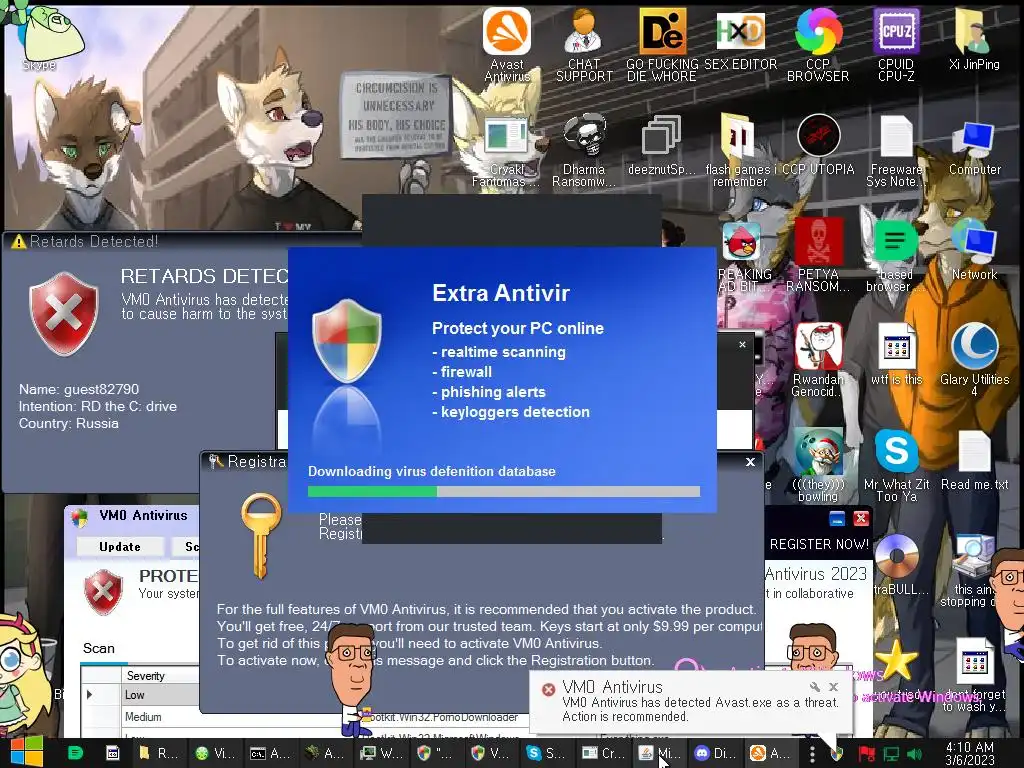
Task: Open the CHAT SUPPORT desktop icon
Action: tap(584, 44)
